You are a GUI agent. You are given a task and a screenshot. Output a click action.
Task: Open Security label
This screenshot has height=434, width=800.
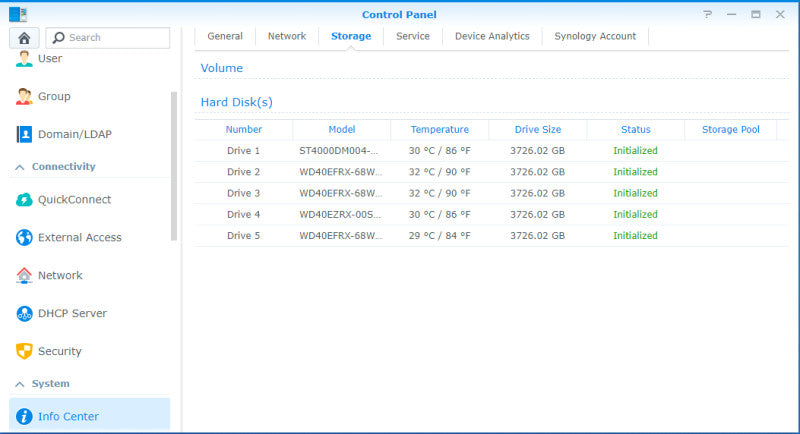pyautogui.click(x=60, y=351)
